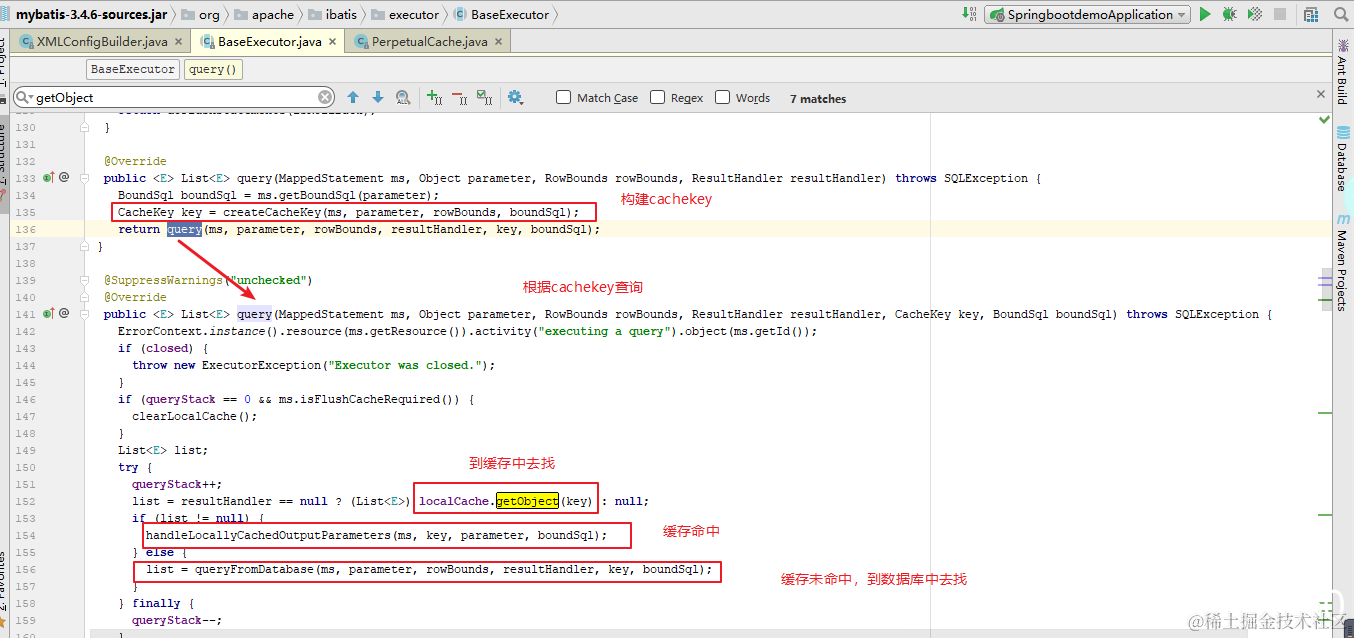Click the selected query word on line 136
The image size is (1354, 638).
tap(184, 229)
